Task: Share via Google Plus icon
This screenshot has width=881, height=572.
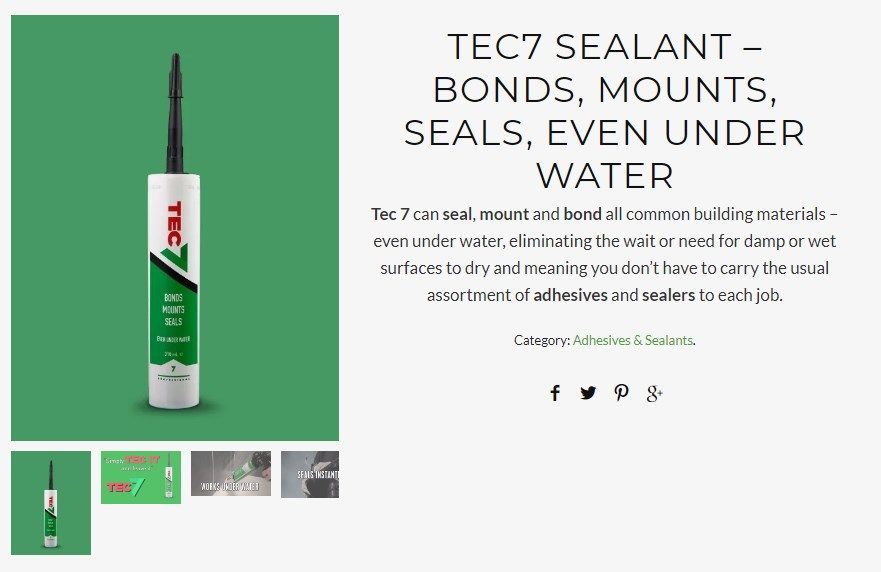Action: (x=655, y=393)
